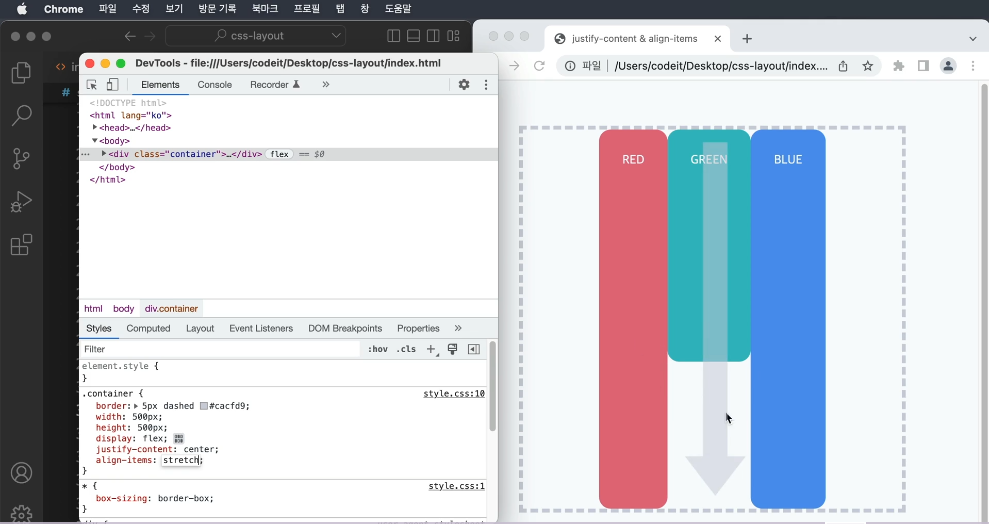Viewport: 989px width, 524px height.
Task: Toggle Chrome side panel icon
Action: [x=923, y=66]
